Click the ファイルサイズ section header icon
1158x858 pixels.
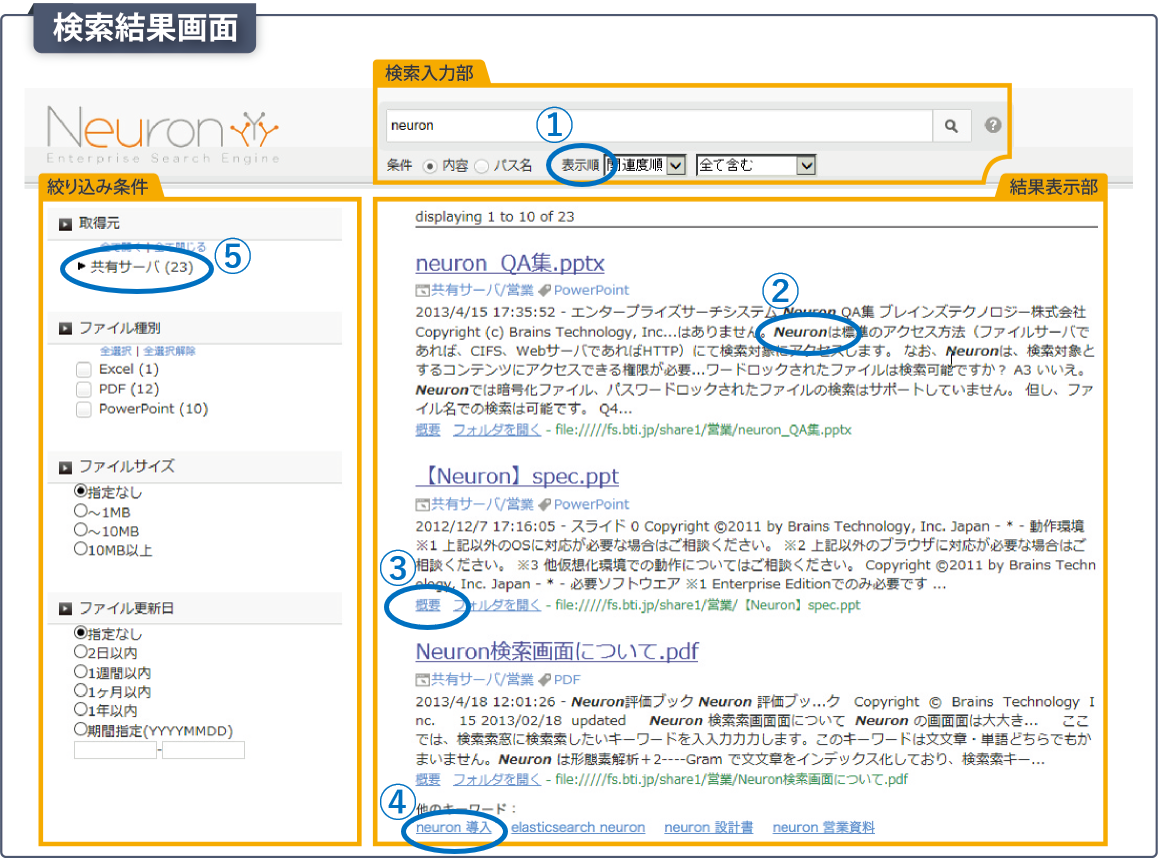click(65, 467)
